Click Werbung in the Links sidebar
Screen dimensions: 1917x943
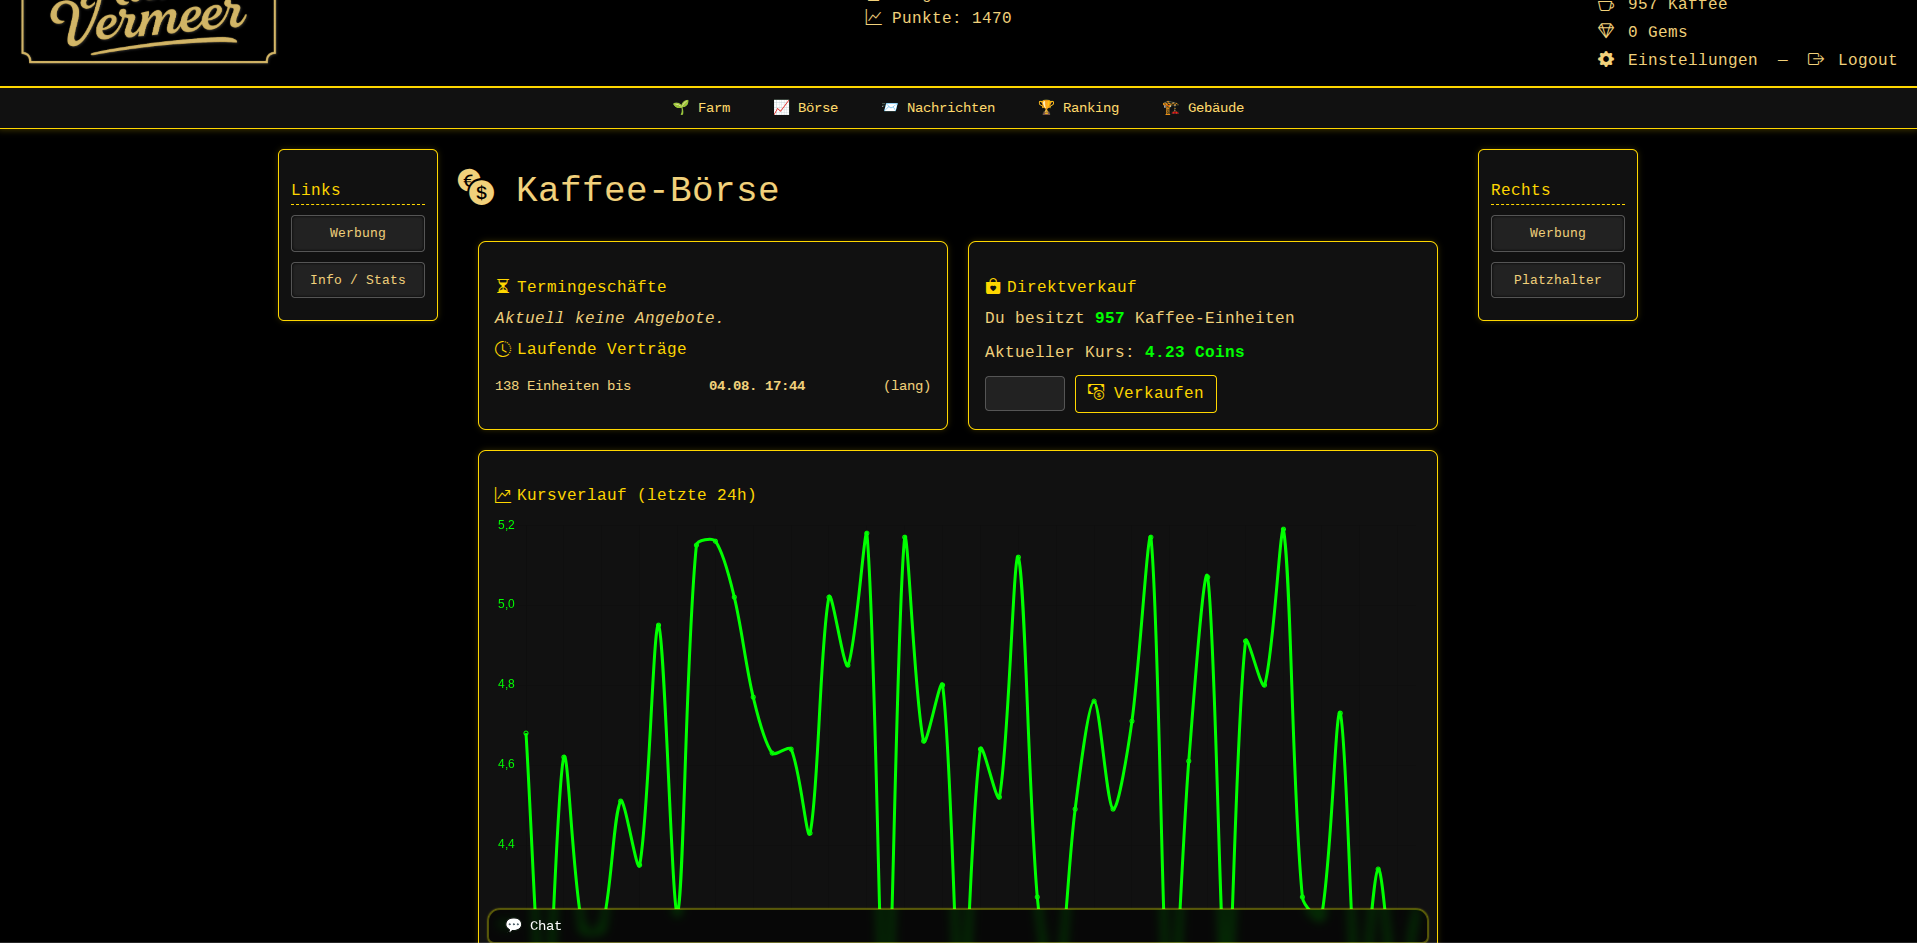click(x=357, y=233)
